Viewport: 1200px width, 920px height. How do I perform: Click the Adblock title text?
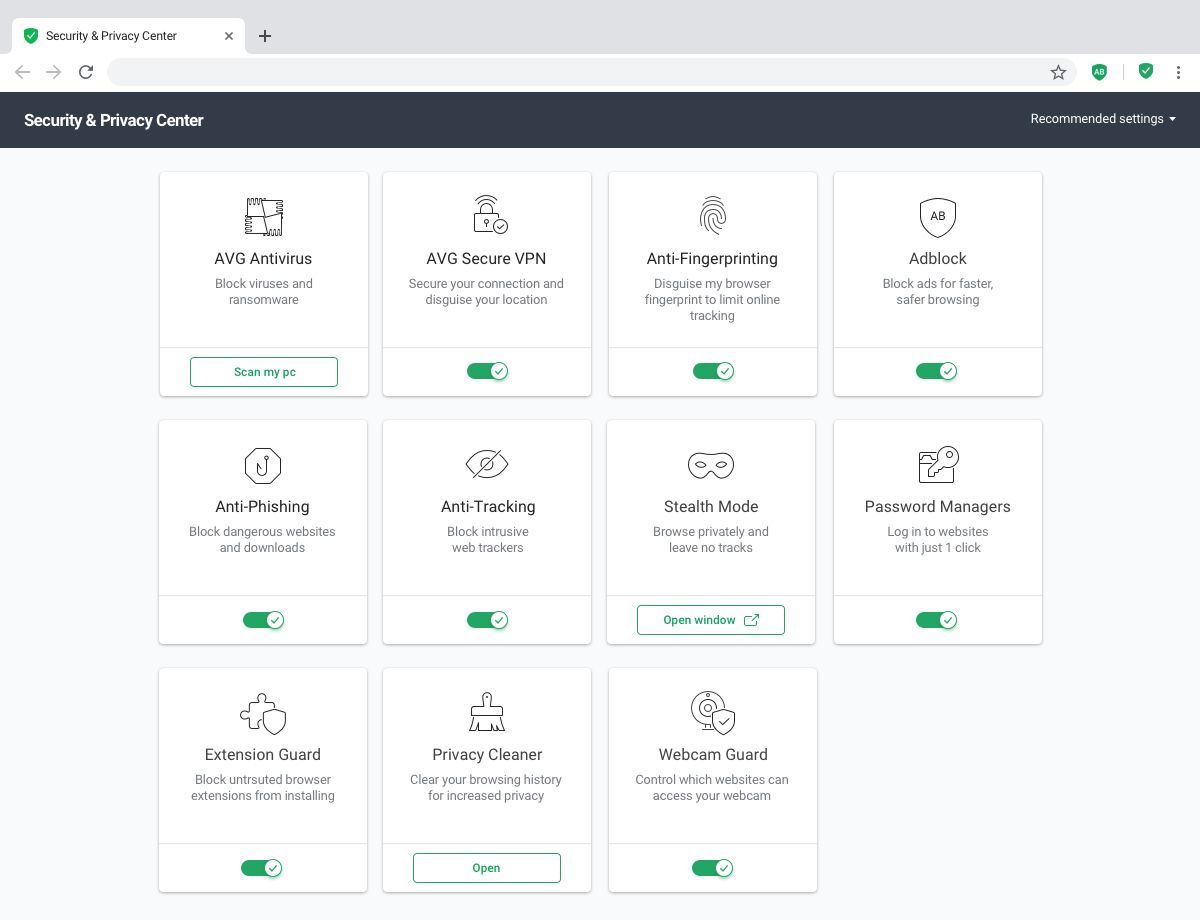click(938, 259)
